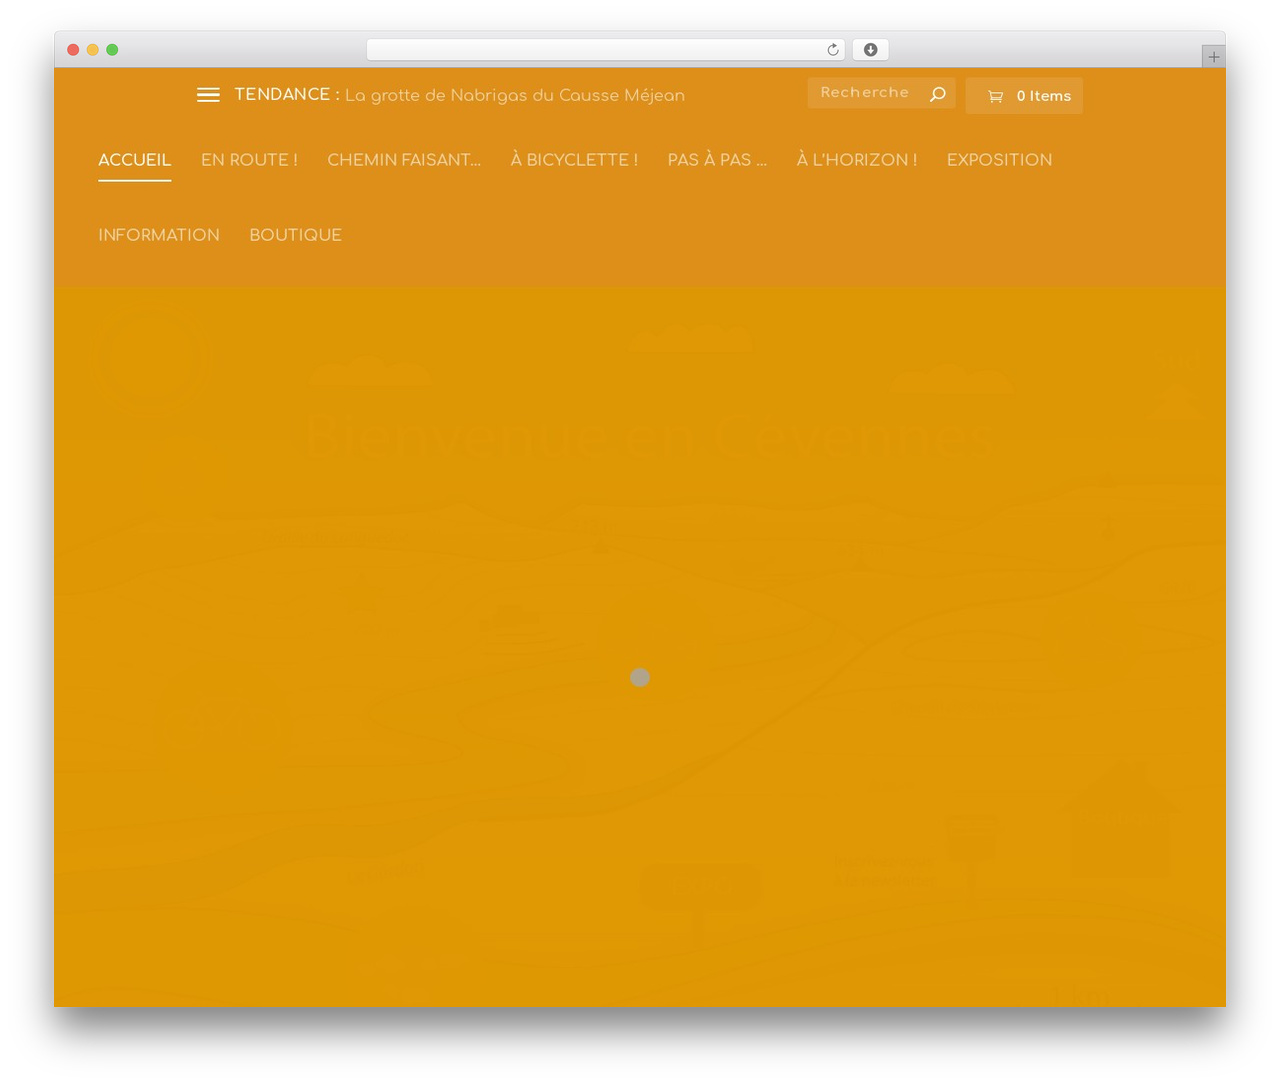Open trending article La grotte de Nabrigas
Viewport: 1280px width, 1084px height.
(515, 96)
